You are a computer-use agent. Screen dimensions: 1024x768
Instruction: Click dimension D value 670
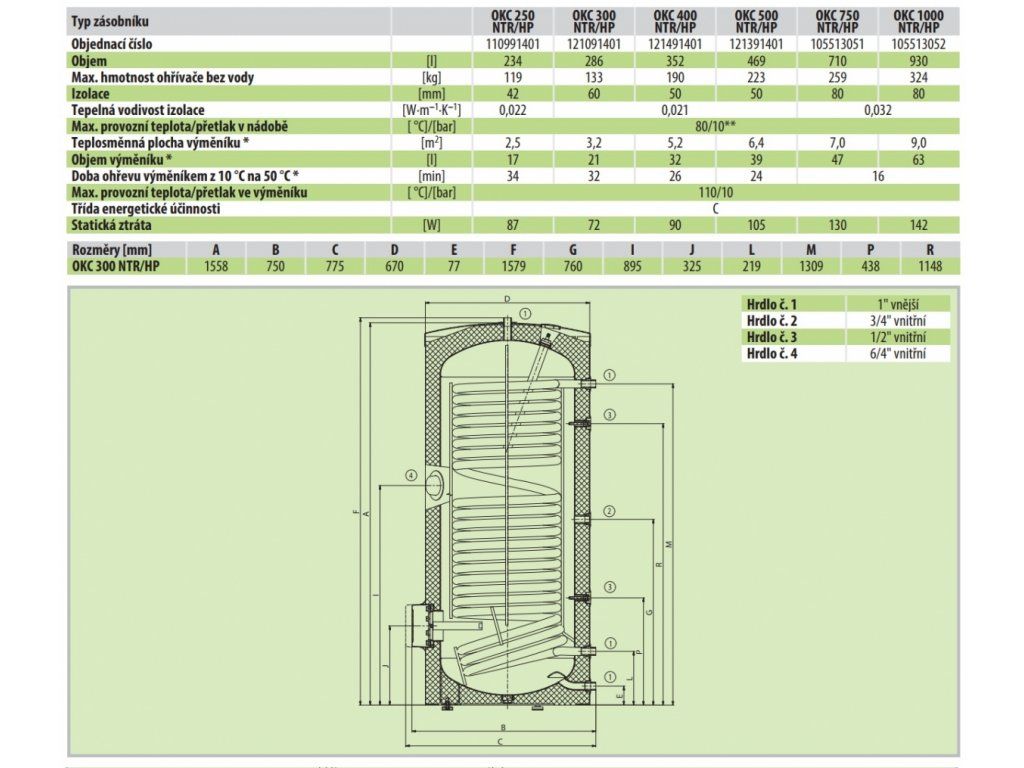[x=394, y=266]
